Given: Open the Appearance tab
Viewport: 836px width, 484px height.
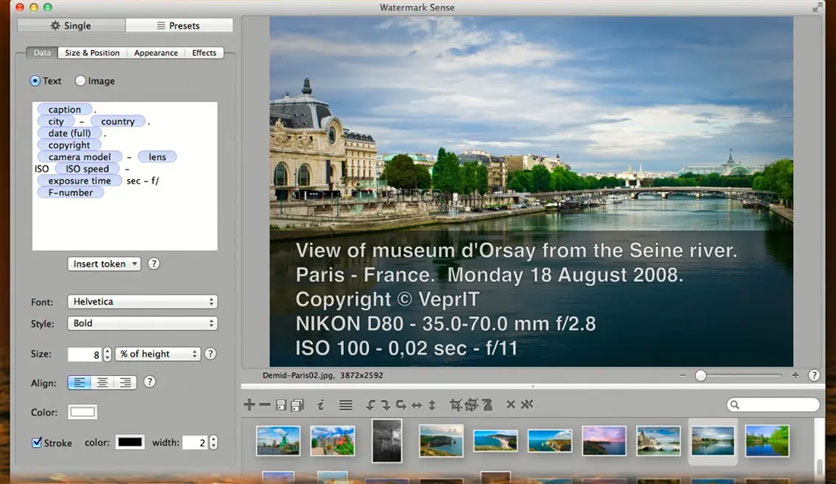Looking at the screenshot, I should click(156, 53).
